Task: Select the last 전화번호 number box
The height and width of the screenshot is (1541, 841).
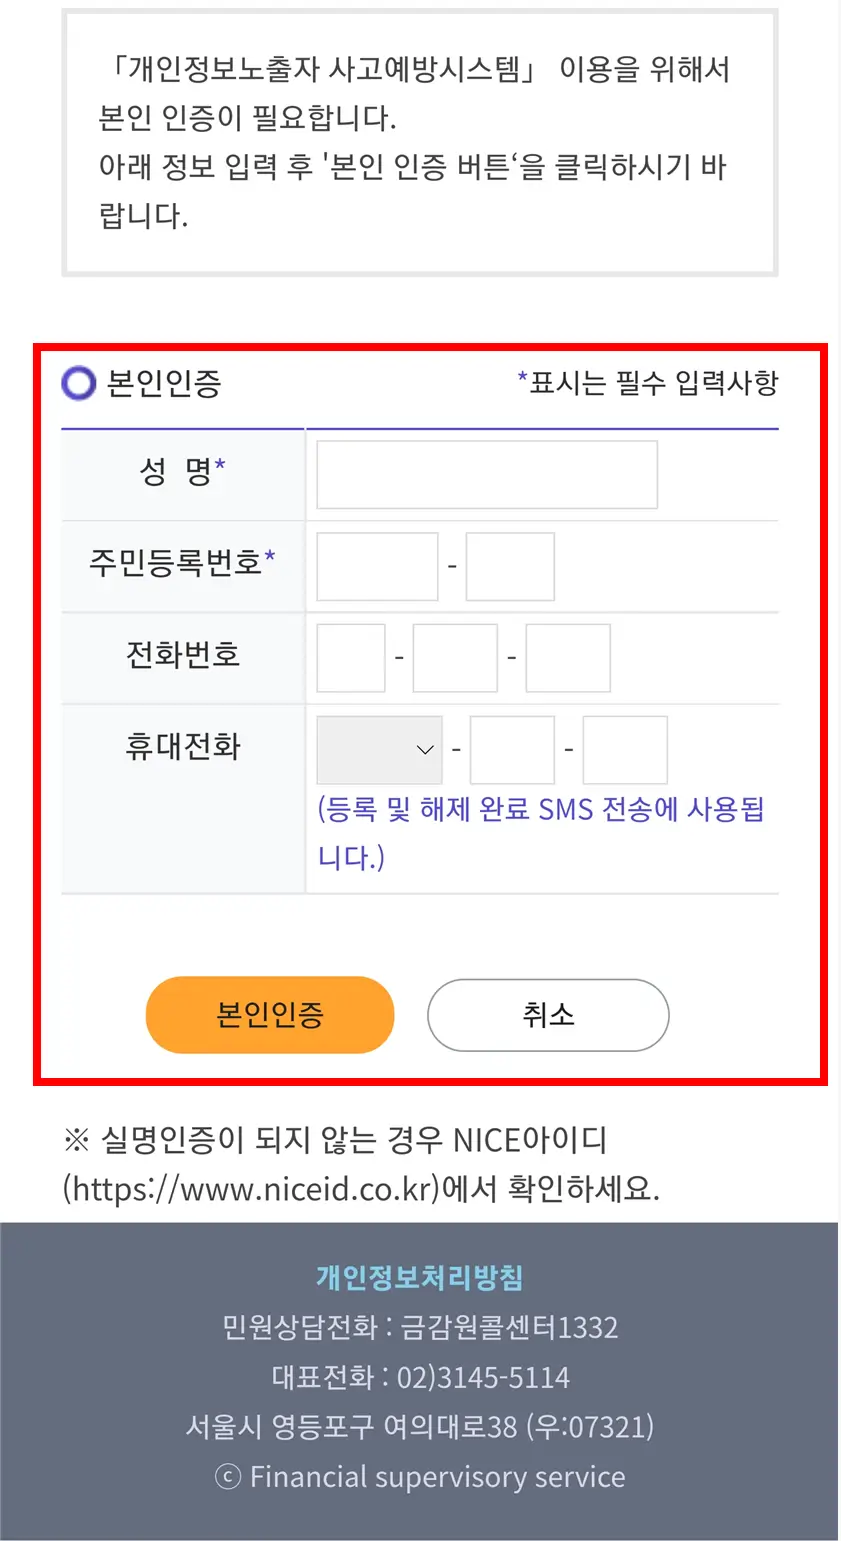Action: pyautogui.click(x=568, y=657)
